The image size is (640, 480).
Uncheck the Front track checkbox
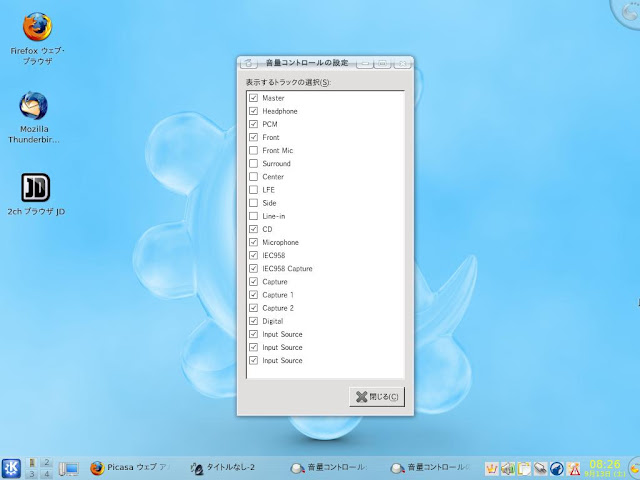click(253, 137)
